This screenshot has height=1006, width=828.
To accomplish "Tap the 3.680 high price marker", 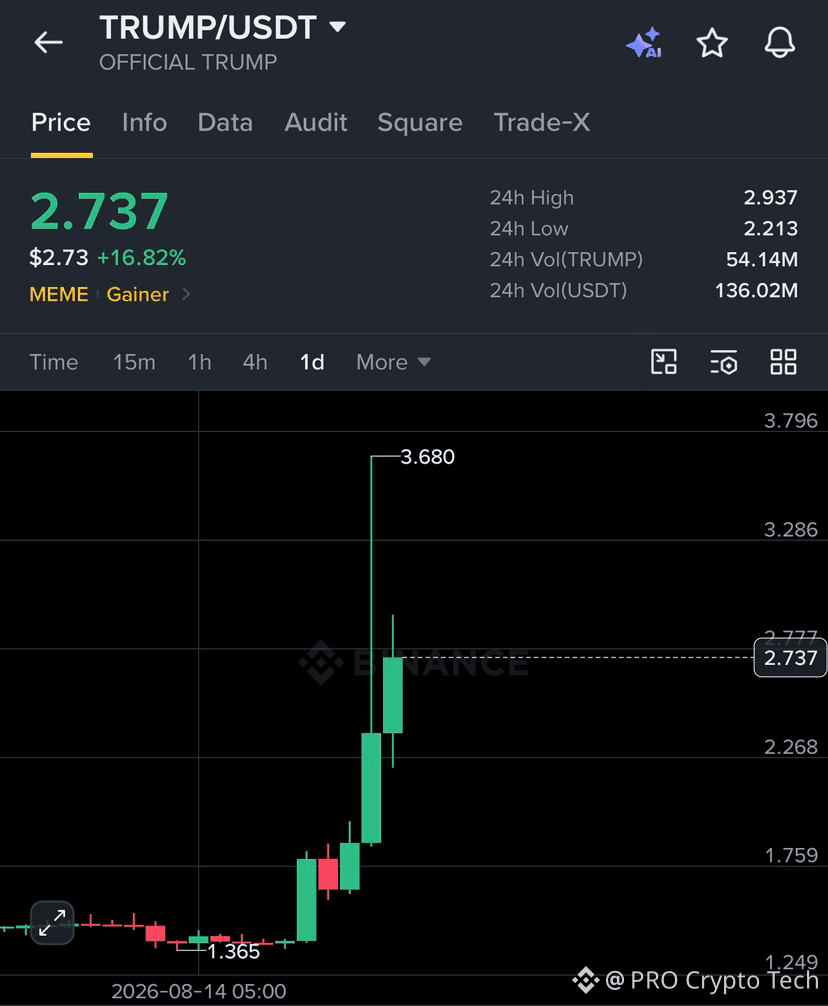I will pos(427,457).
